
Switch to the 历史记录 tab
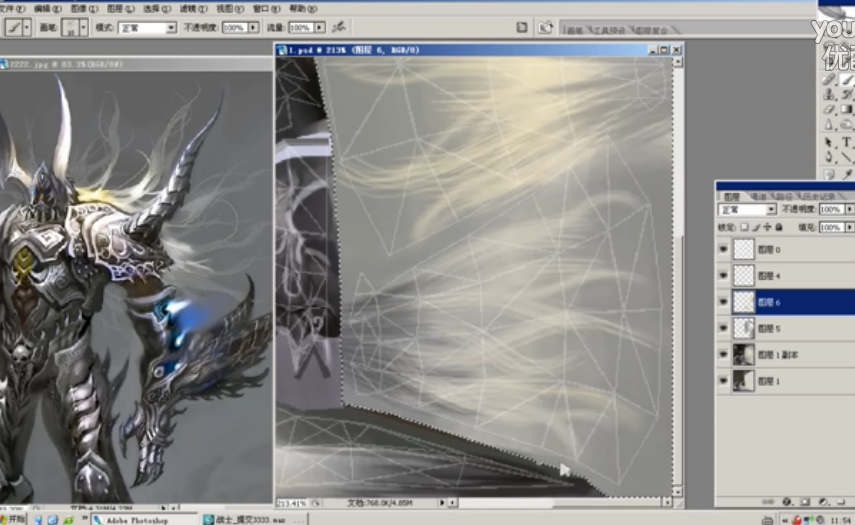[x=818, y=196]
